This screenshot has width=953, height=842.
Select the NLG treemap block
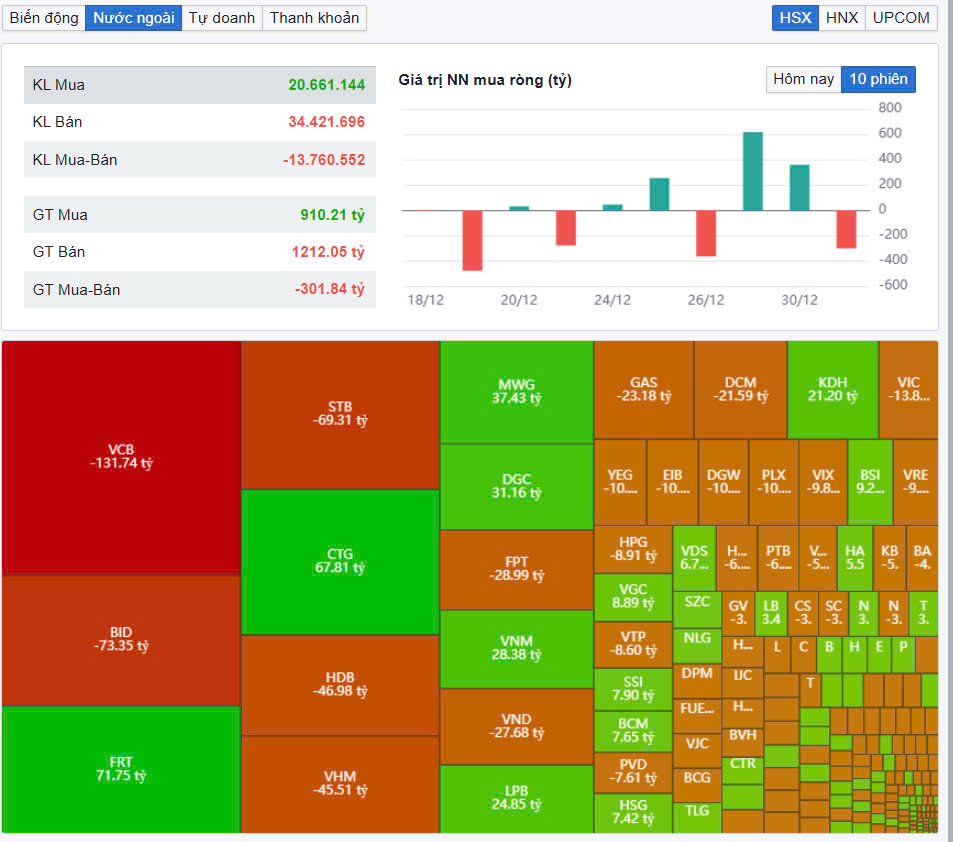[697, 646]
